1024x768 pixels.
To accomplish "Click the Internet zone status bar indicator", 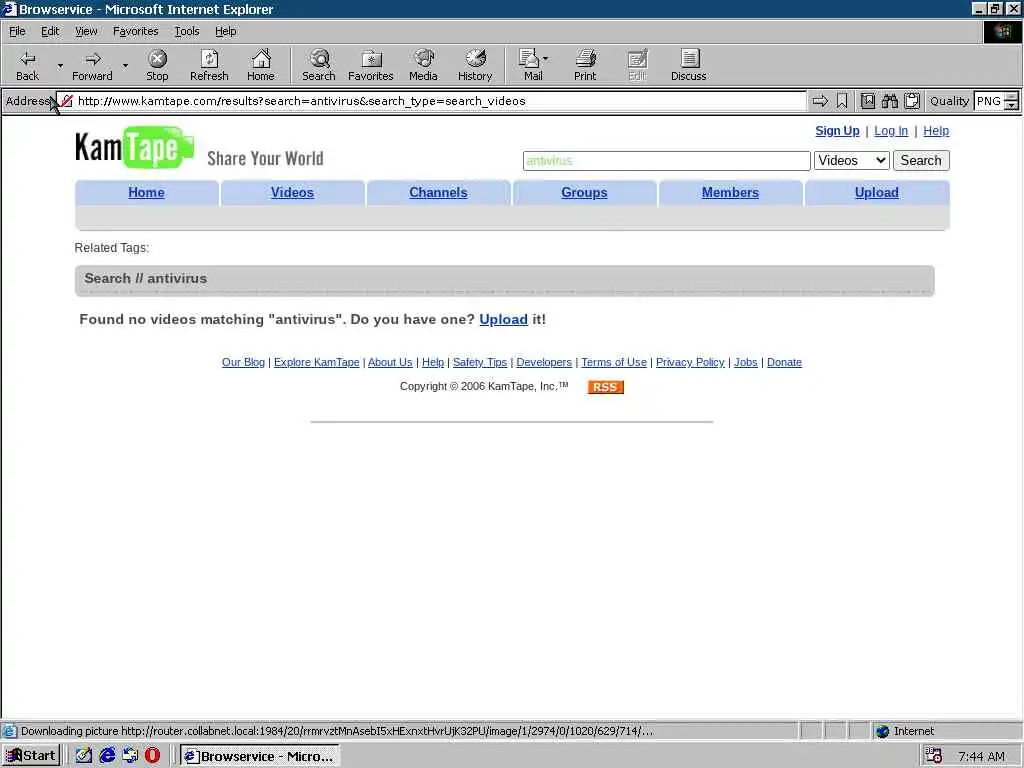I will point(905,731).
